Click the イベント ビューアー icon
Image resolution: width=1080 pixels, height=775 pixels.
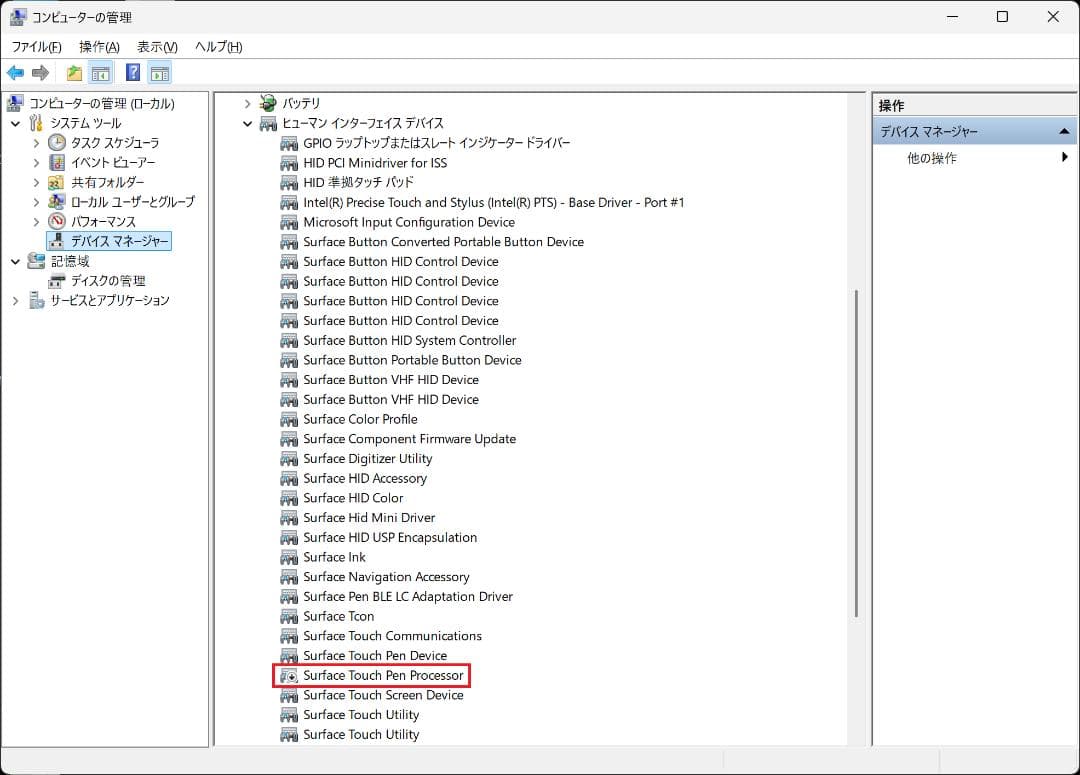pyautogui.click(x=56, y=163)
